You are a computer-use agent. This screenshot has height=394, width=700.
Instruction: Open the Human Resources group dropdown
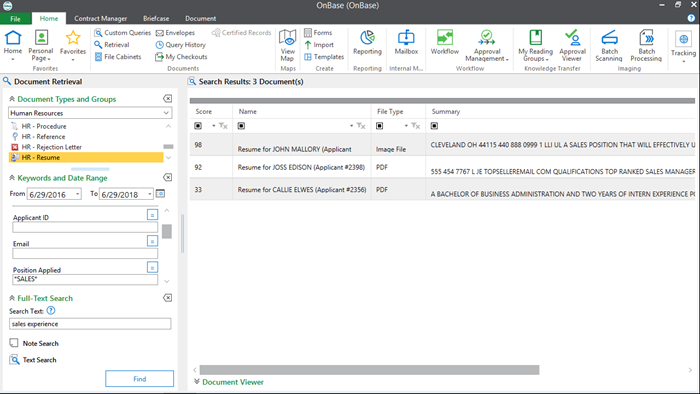(x=166, y=113)
